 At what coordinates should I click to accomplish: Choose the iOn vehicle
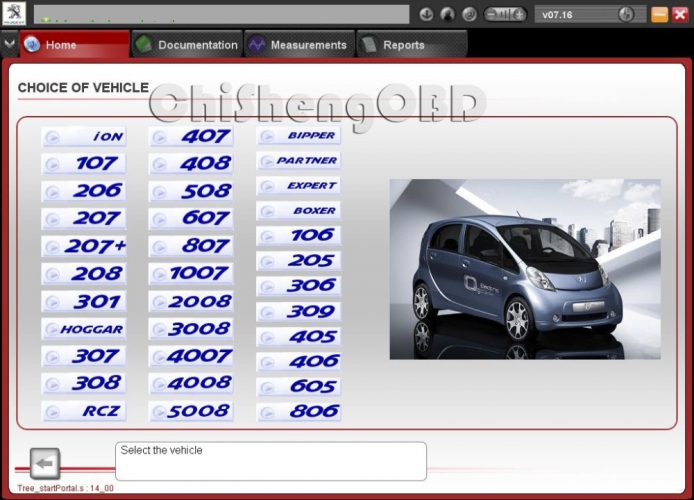pyautogui.click(x=84, y=136)
